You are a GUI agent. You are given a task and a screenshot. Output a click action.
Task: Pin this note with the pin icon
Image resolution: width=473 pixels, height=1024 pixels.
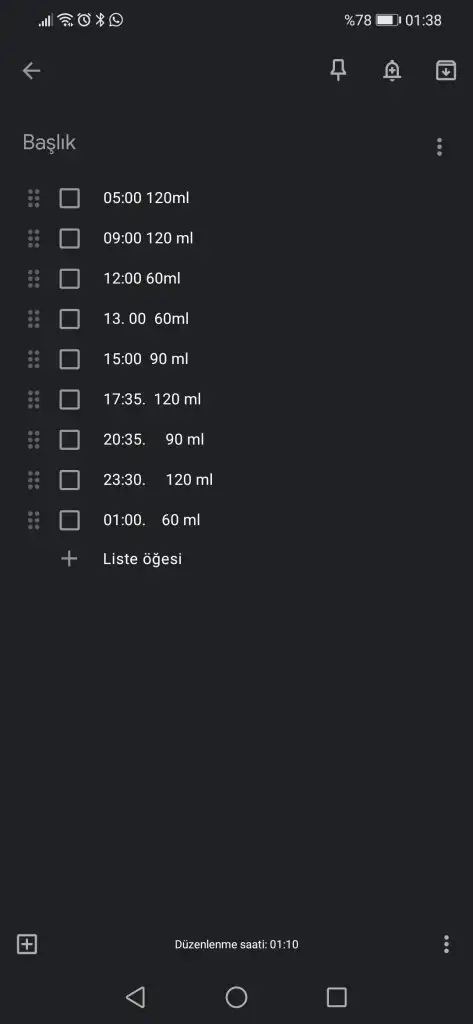pos(338,71)
